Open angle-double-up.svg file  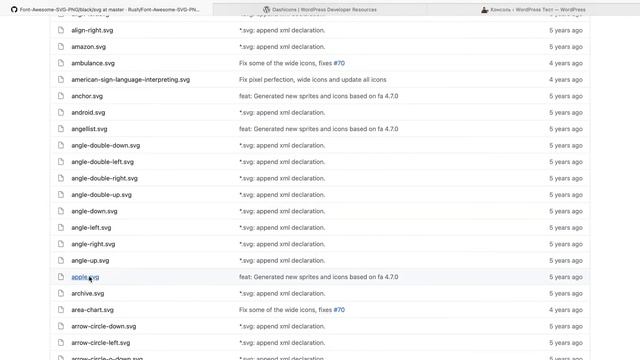coord(102,195)
